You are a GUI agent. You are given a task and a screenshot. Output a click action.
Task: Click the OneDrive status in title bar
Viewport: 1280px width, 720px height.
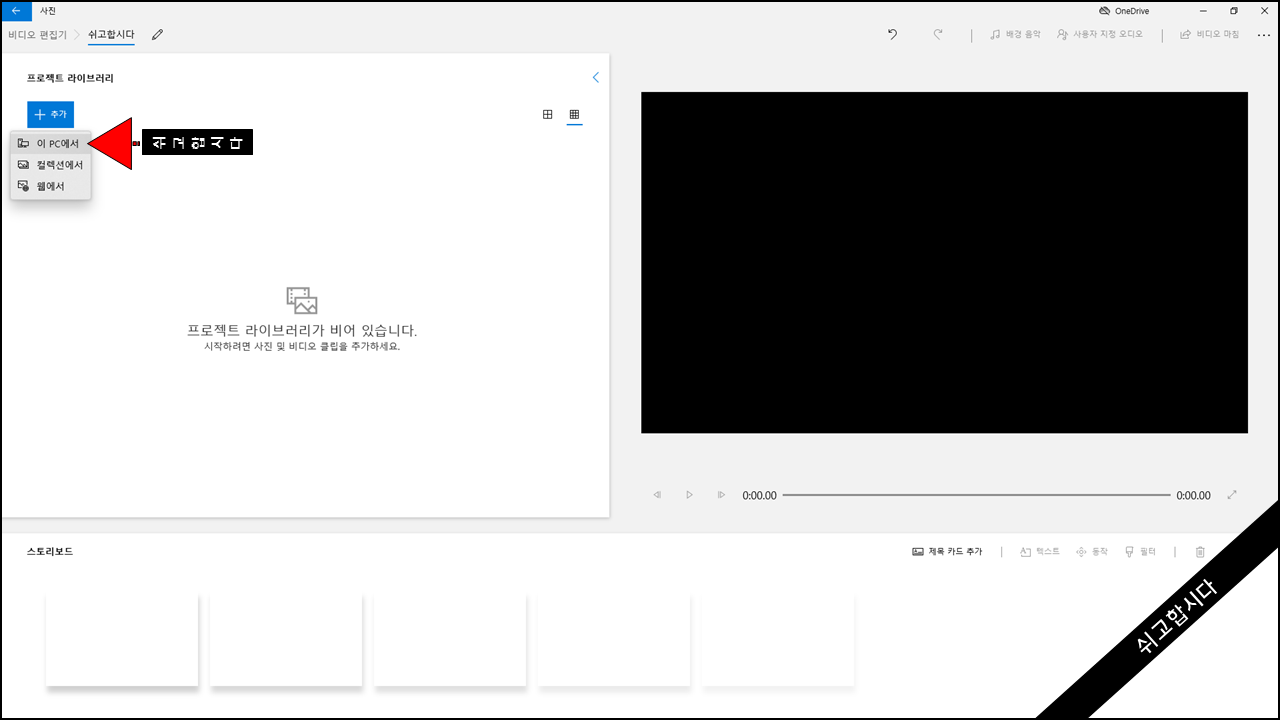[1124, 10]
